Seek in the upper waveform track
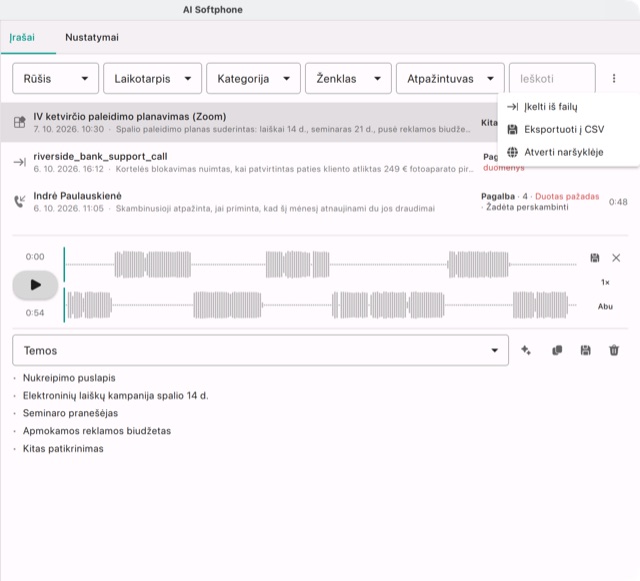The height and width of the screenshot is (581, 640). (320, 265)
